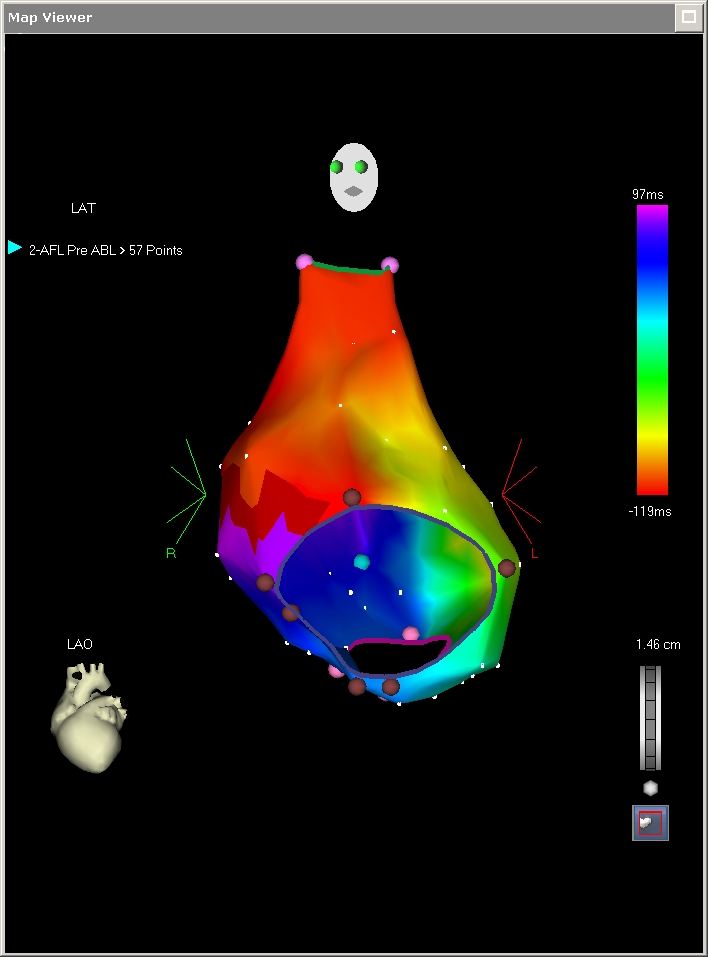Viewport: 708px width, 957px height.
Task: Click the red L left-side marker
Action: click(534, 554)
